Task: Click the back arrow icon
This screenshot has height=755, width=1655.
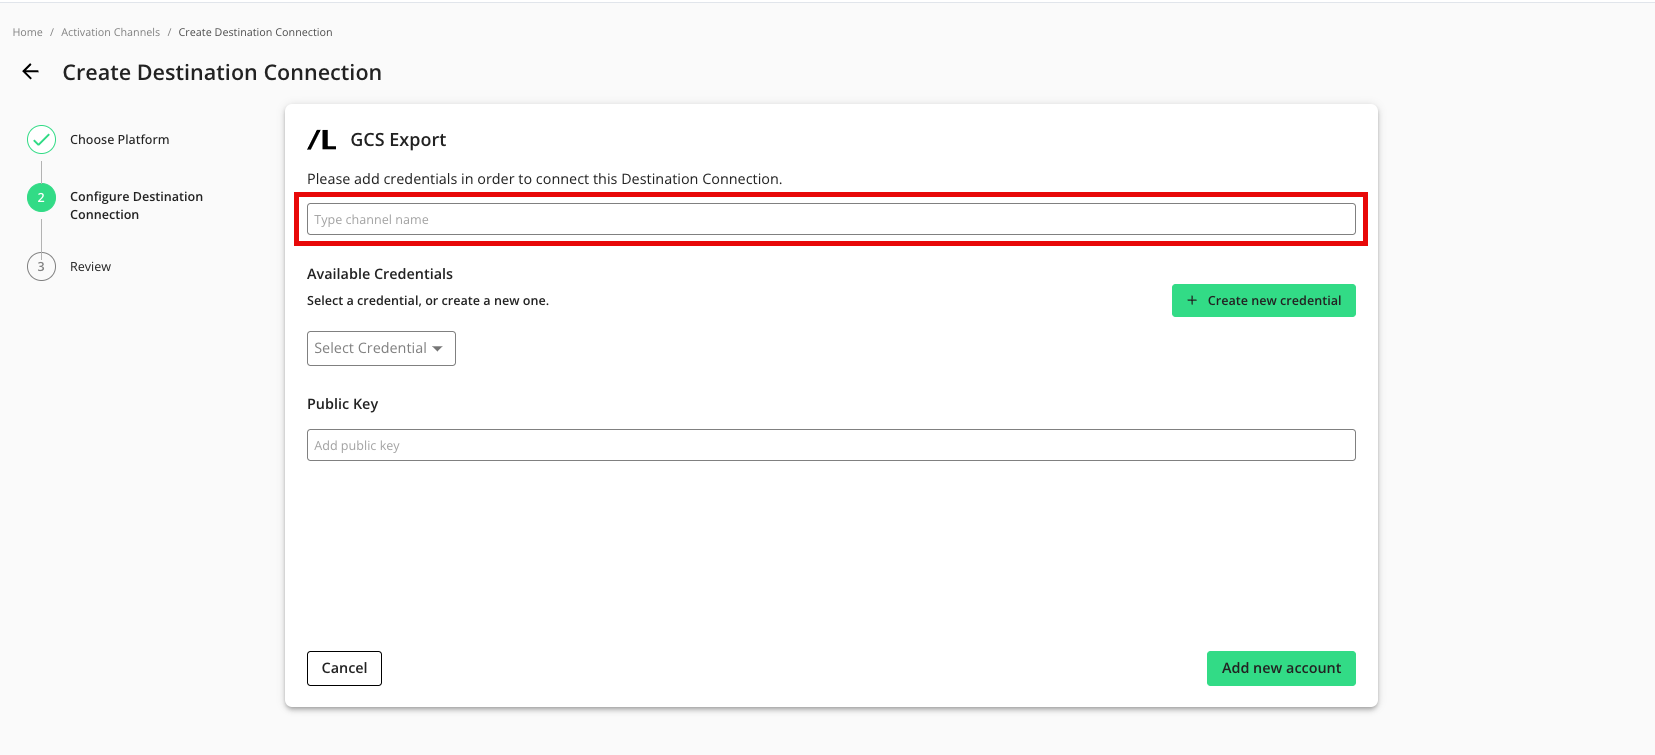Action: (31, 72)
